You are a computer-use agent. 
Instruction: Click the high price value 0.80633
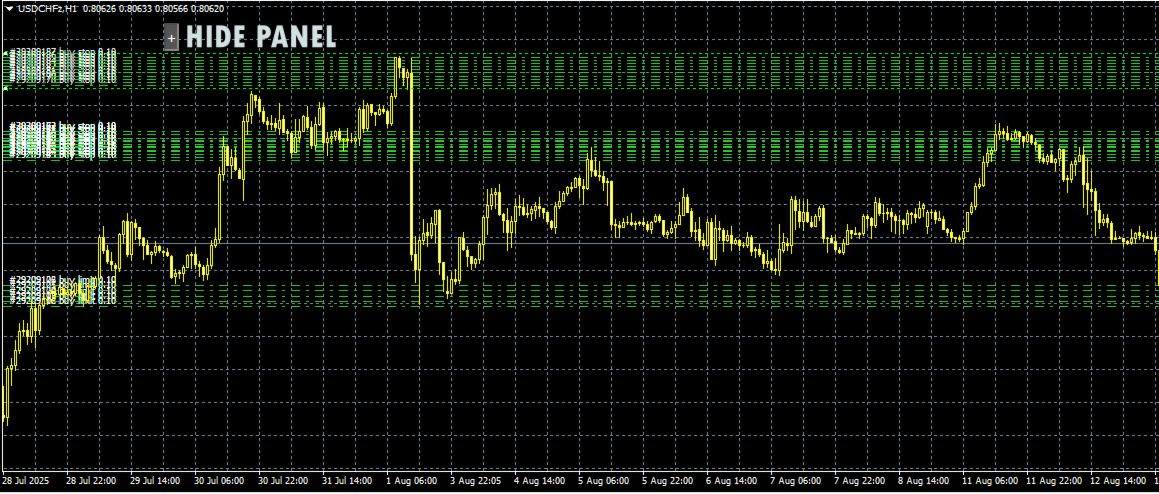(x=135, y=8)
